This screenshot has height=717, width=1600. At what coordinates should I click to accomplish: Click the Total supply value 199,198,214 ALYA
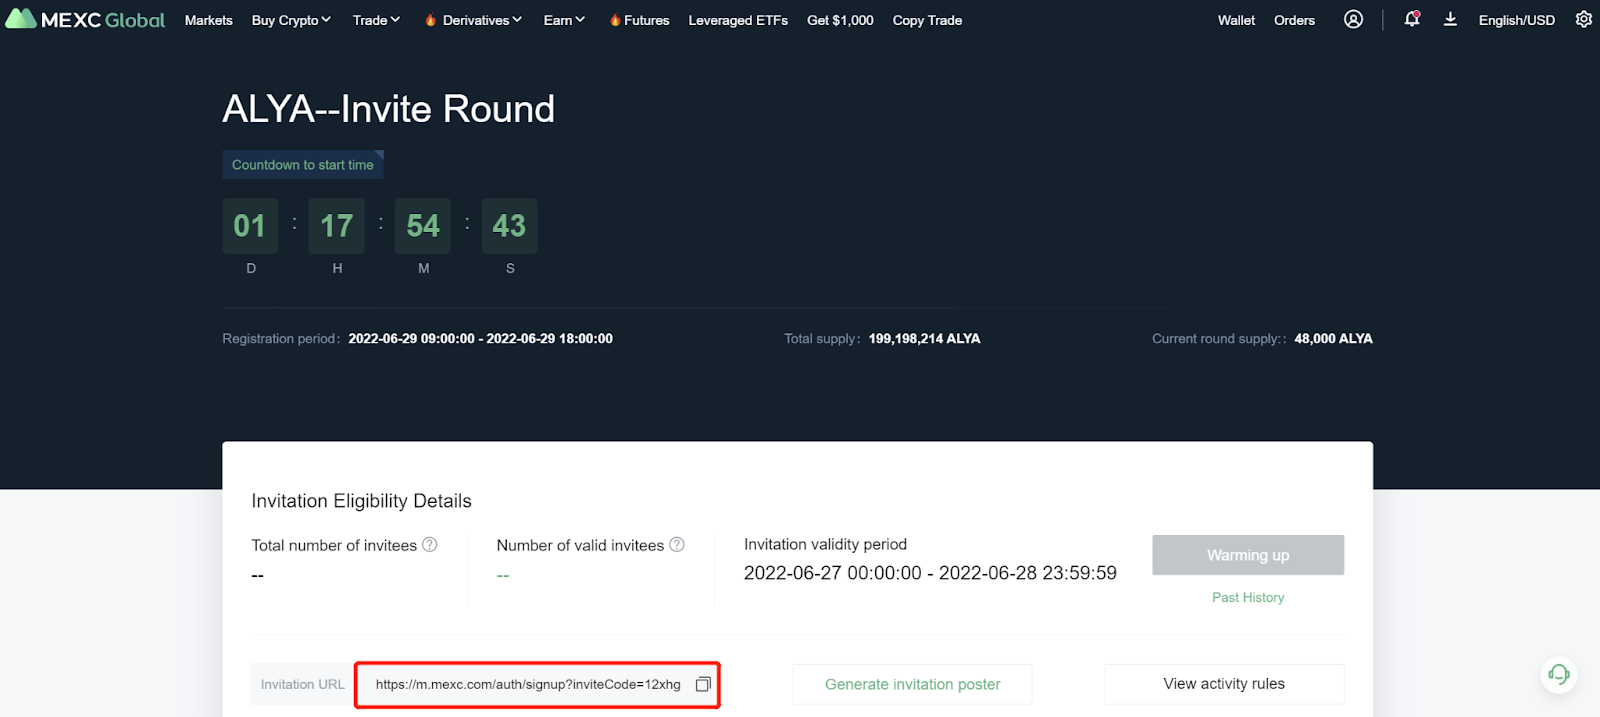click(x=924, y=339)
